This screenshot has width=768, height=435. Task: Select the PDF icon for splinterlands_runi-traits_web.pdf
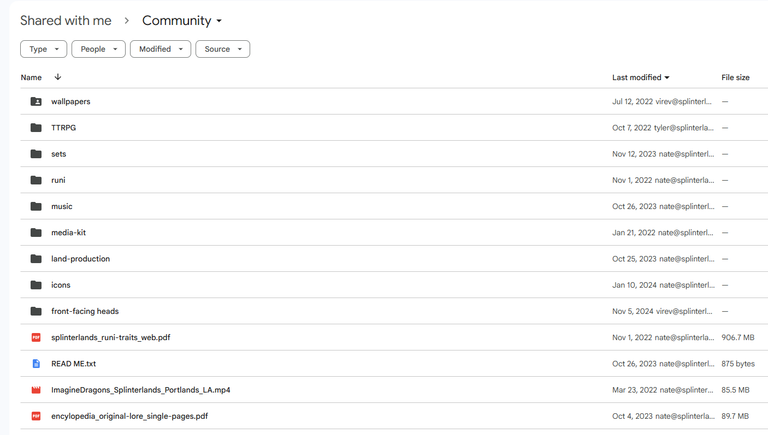[x=36, y=338]
